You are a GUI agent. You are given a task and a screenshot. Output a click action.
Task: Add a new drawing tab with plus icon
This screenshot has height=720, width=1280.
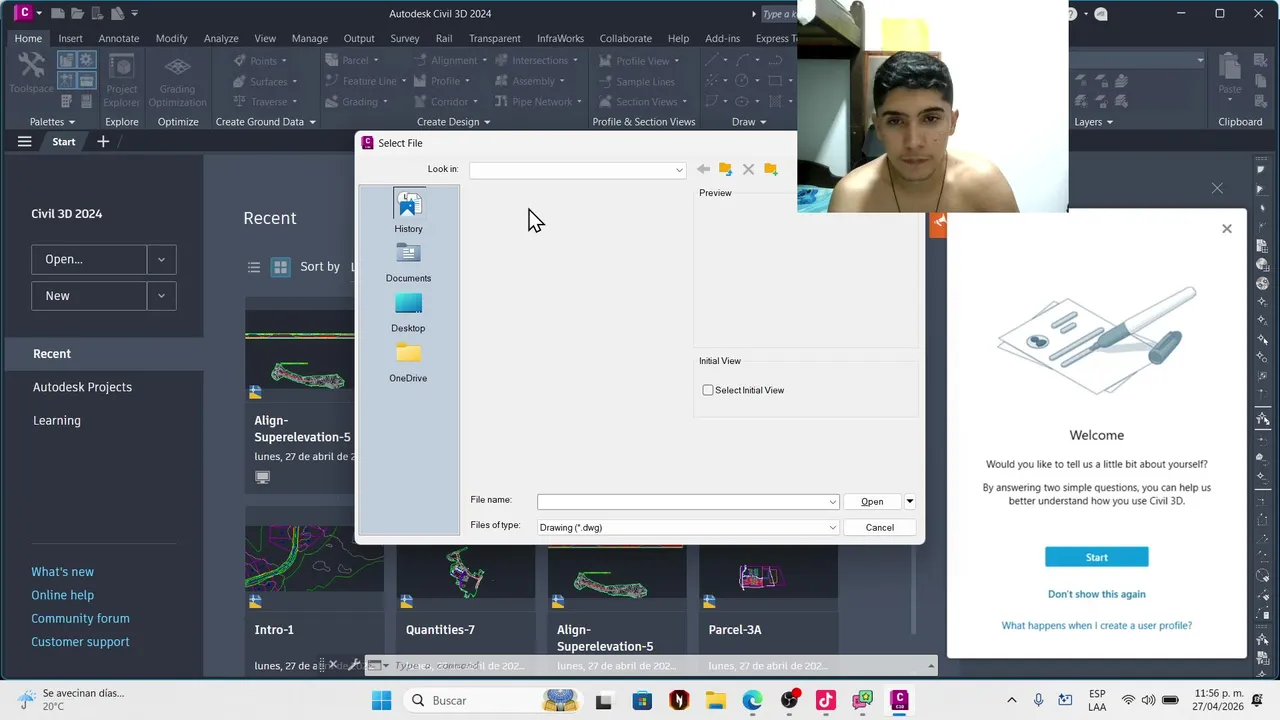[103, 142]
